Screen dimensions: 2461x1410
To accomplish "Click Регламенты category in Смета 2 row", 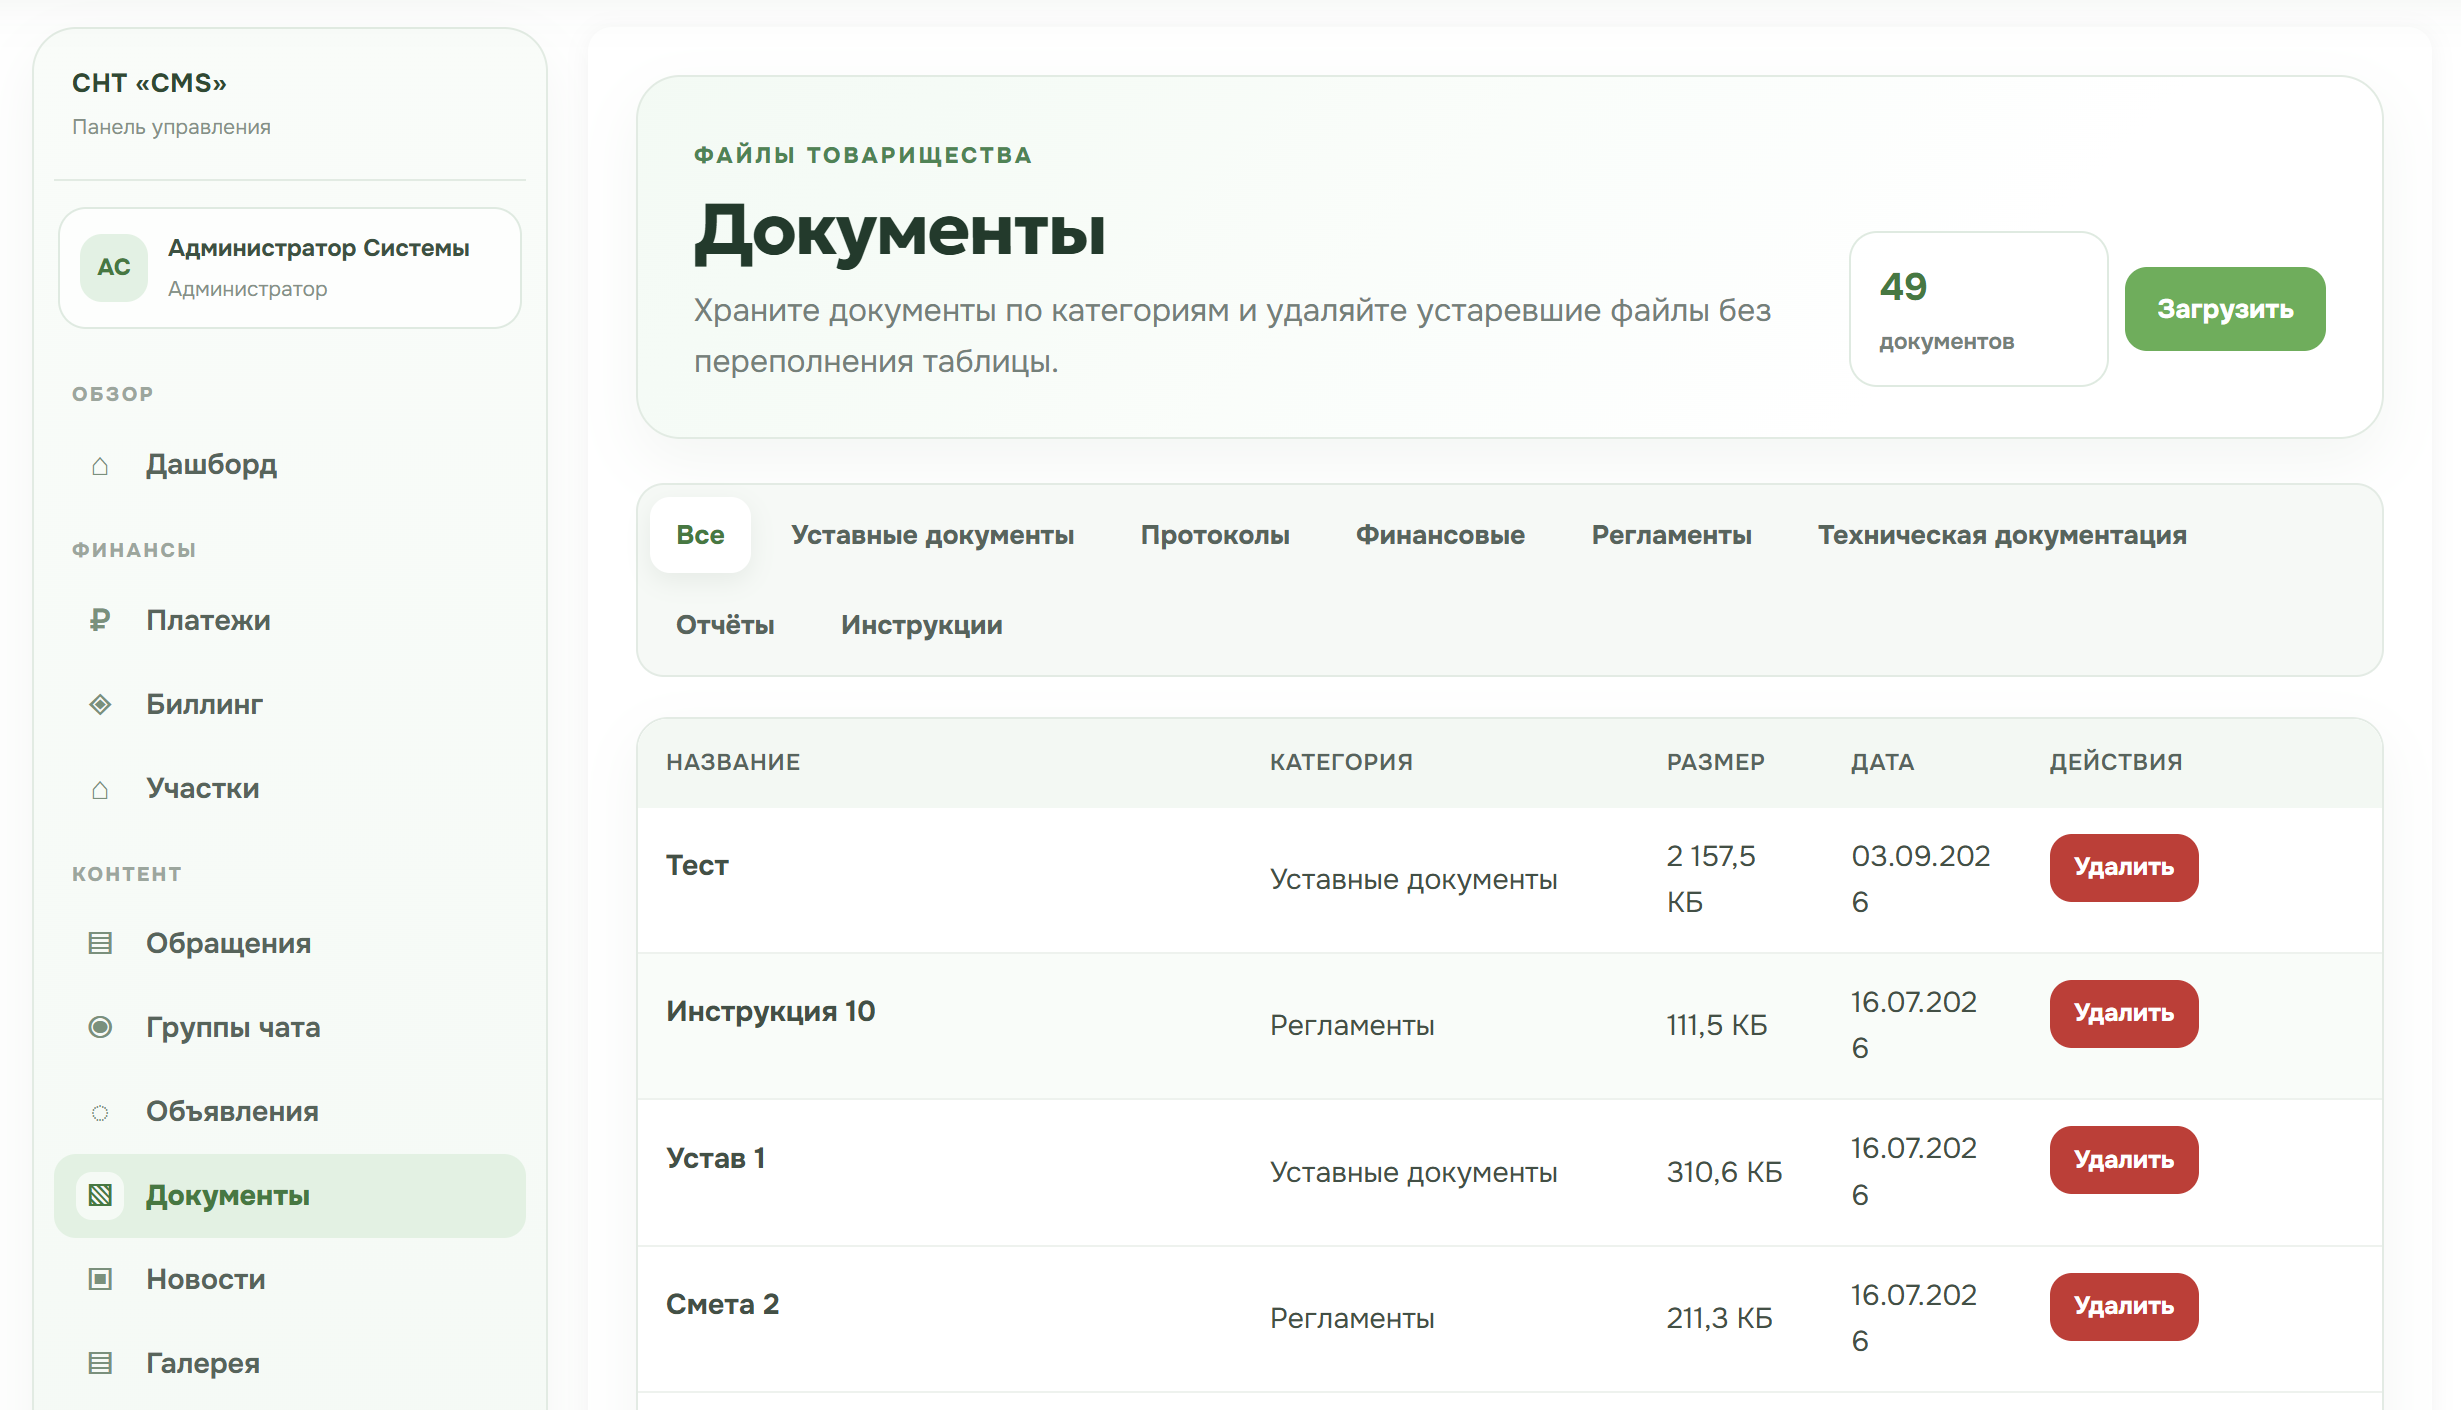I will pos(1352,1319).
